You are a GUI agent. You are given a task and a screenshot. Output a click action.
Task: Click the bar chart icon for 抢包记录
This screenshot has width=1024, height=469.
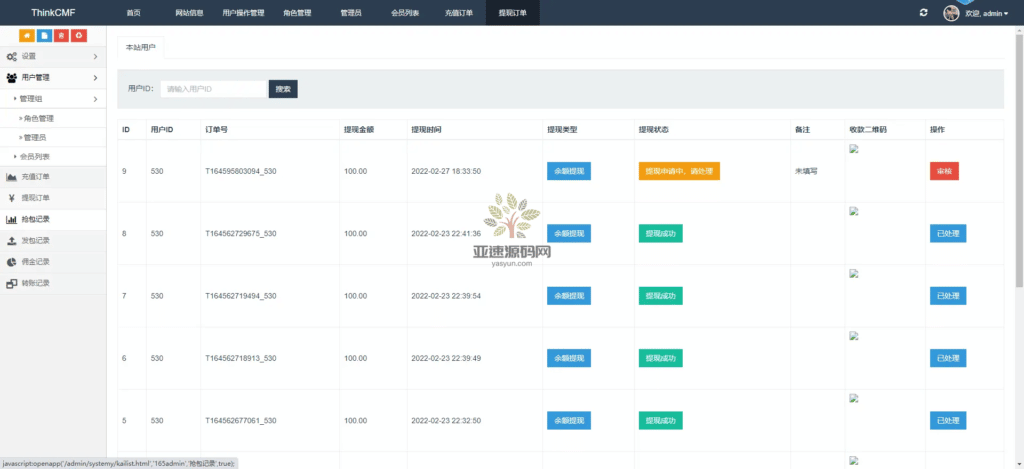[x=11, y=219]
